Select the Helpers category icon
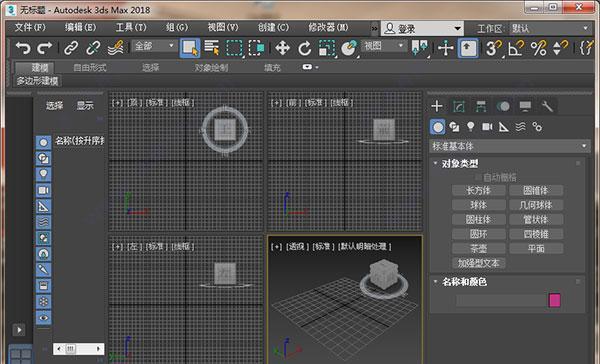Image resolution: width=600 pixels, height=364 pixels. click(x=504, y=127)
